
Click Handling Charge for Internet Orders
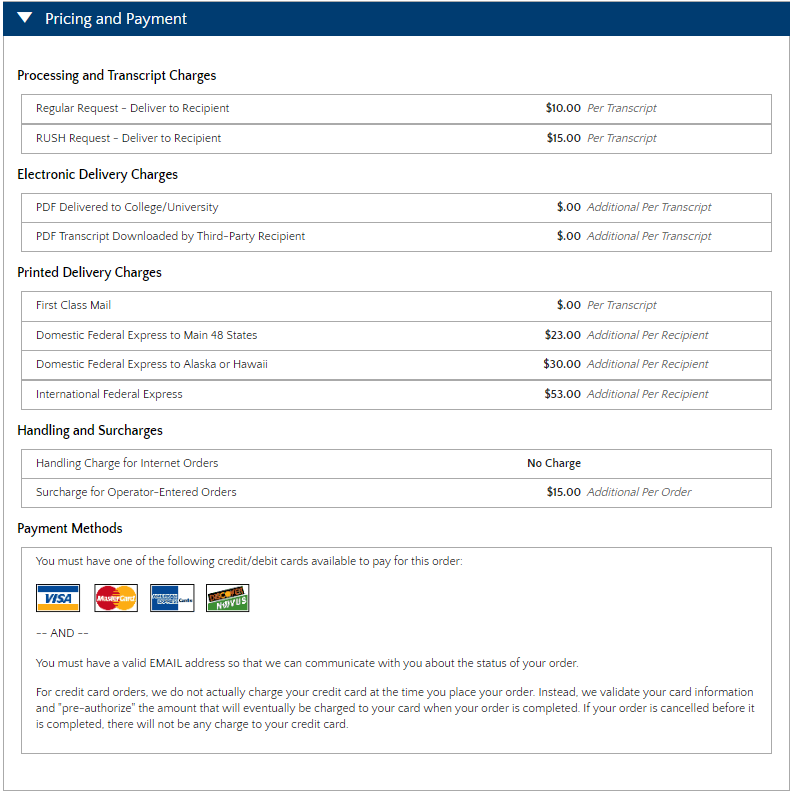pyautogui.click(x=127, y=463)
